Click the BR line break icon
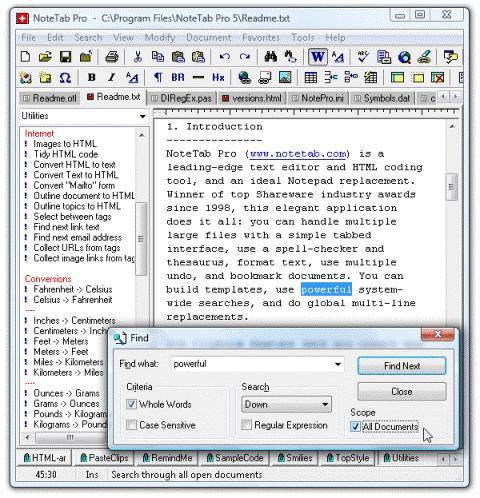The image size is (480, 498). coord(178,78)
